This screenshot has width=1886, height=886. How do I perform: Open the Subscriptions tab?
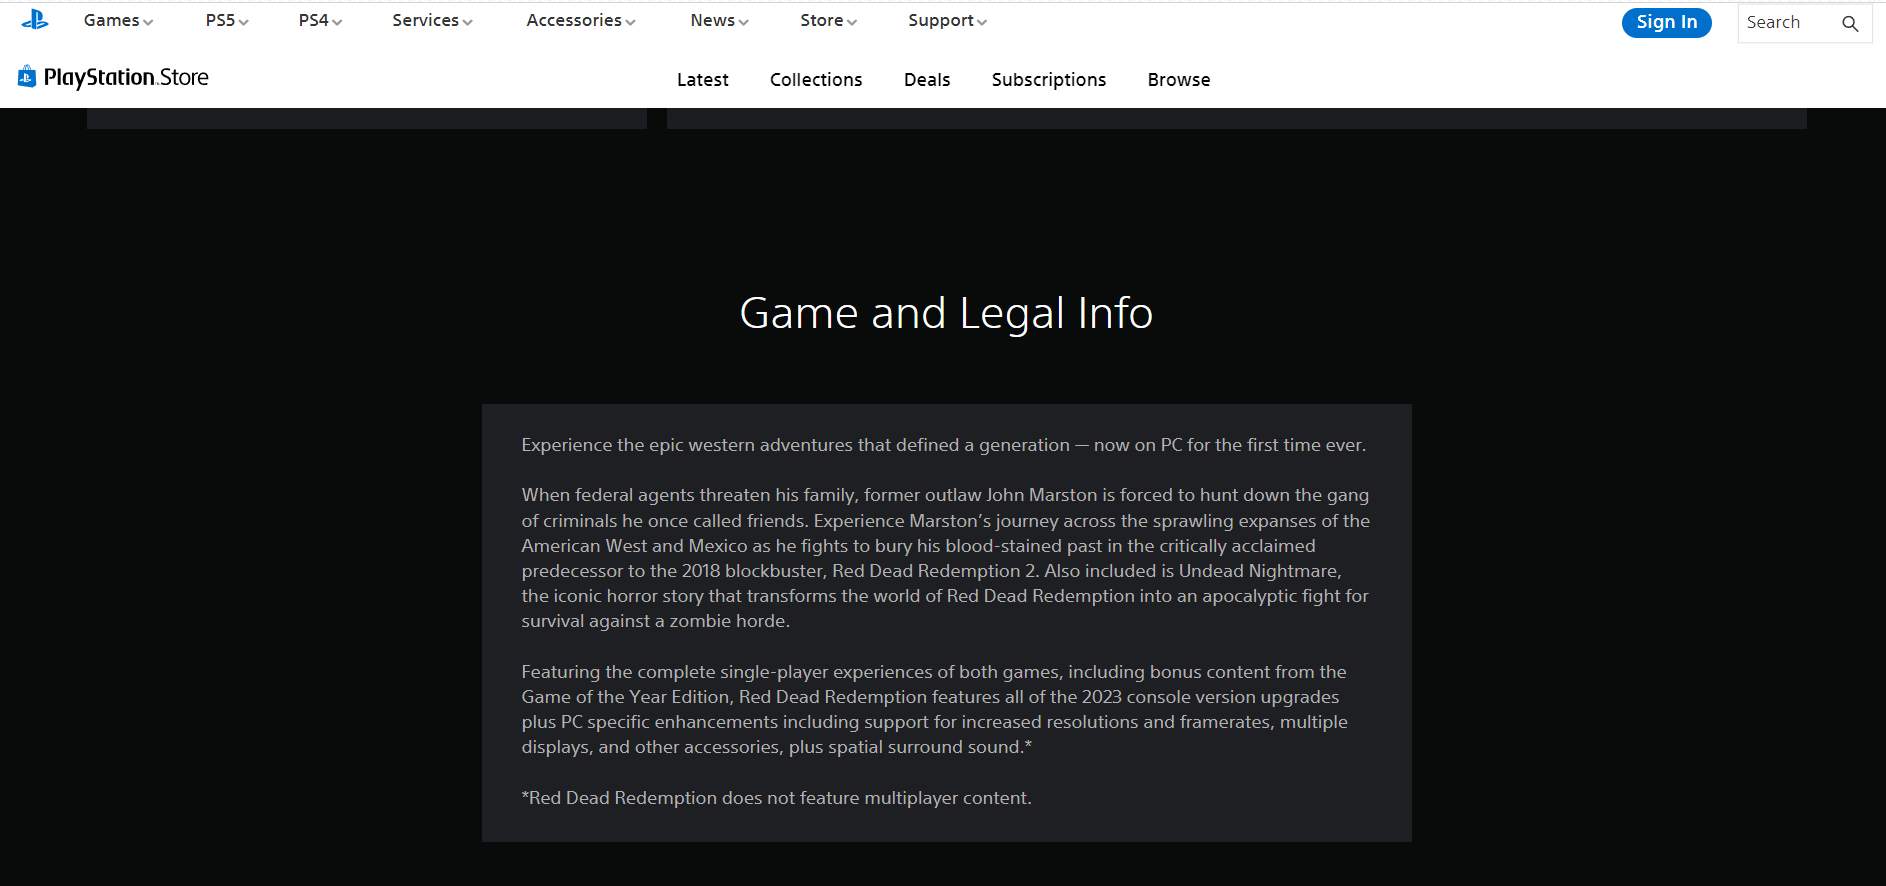click(1048, 80)
